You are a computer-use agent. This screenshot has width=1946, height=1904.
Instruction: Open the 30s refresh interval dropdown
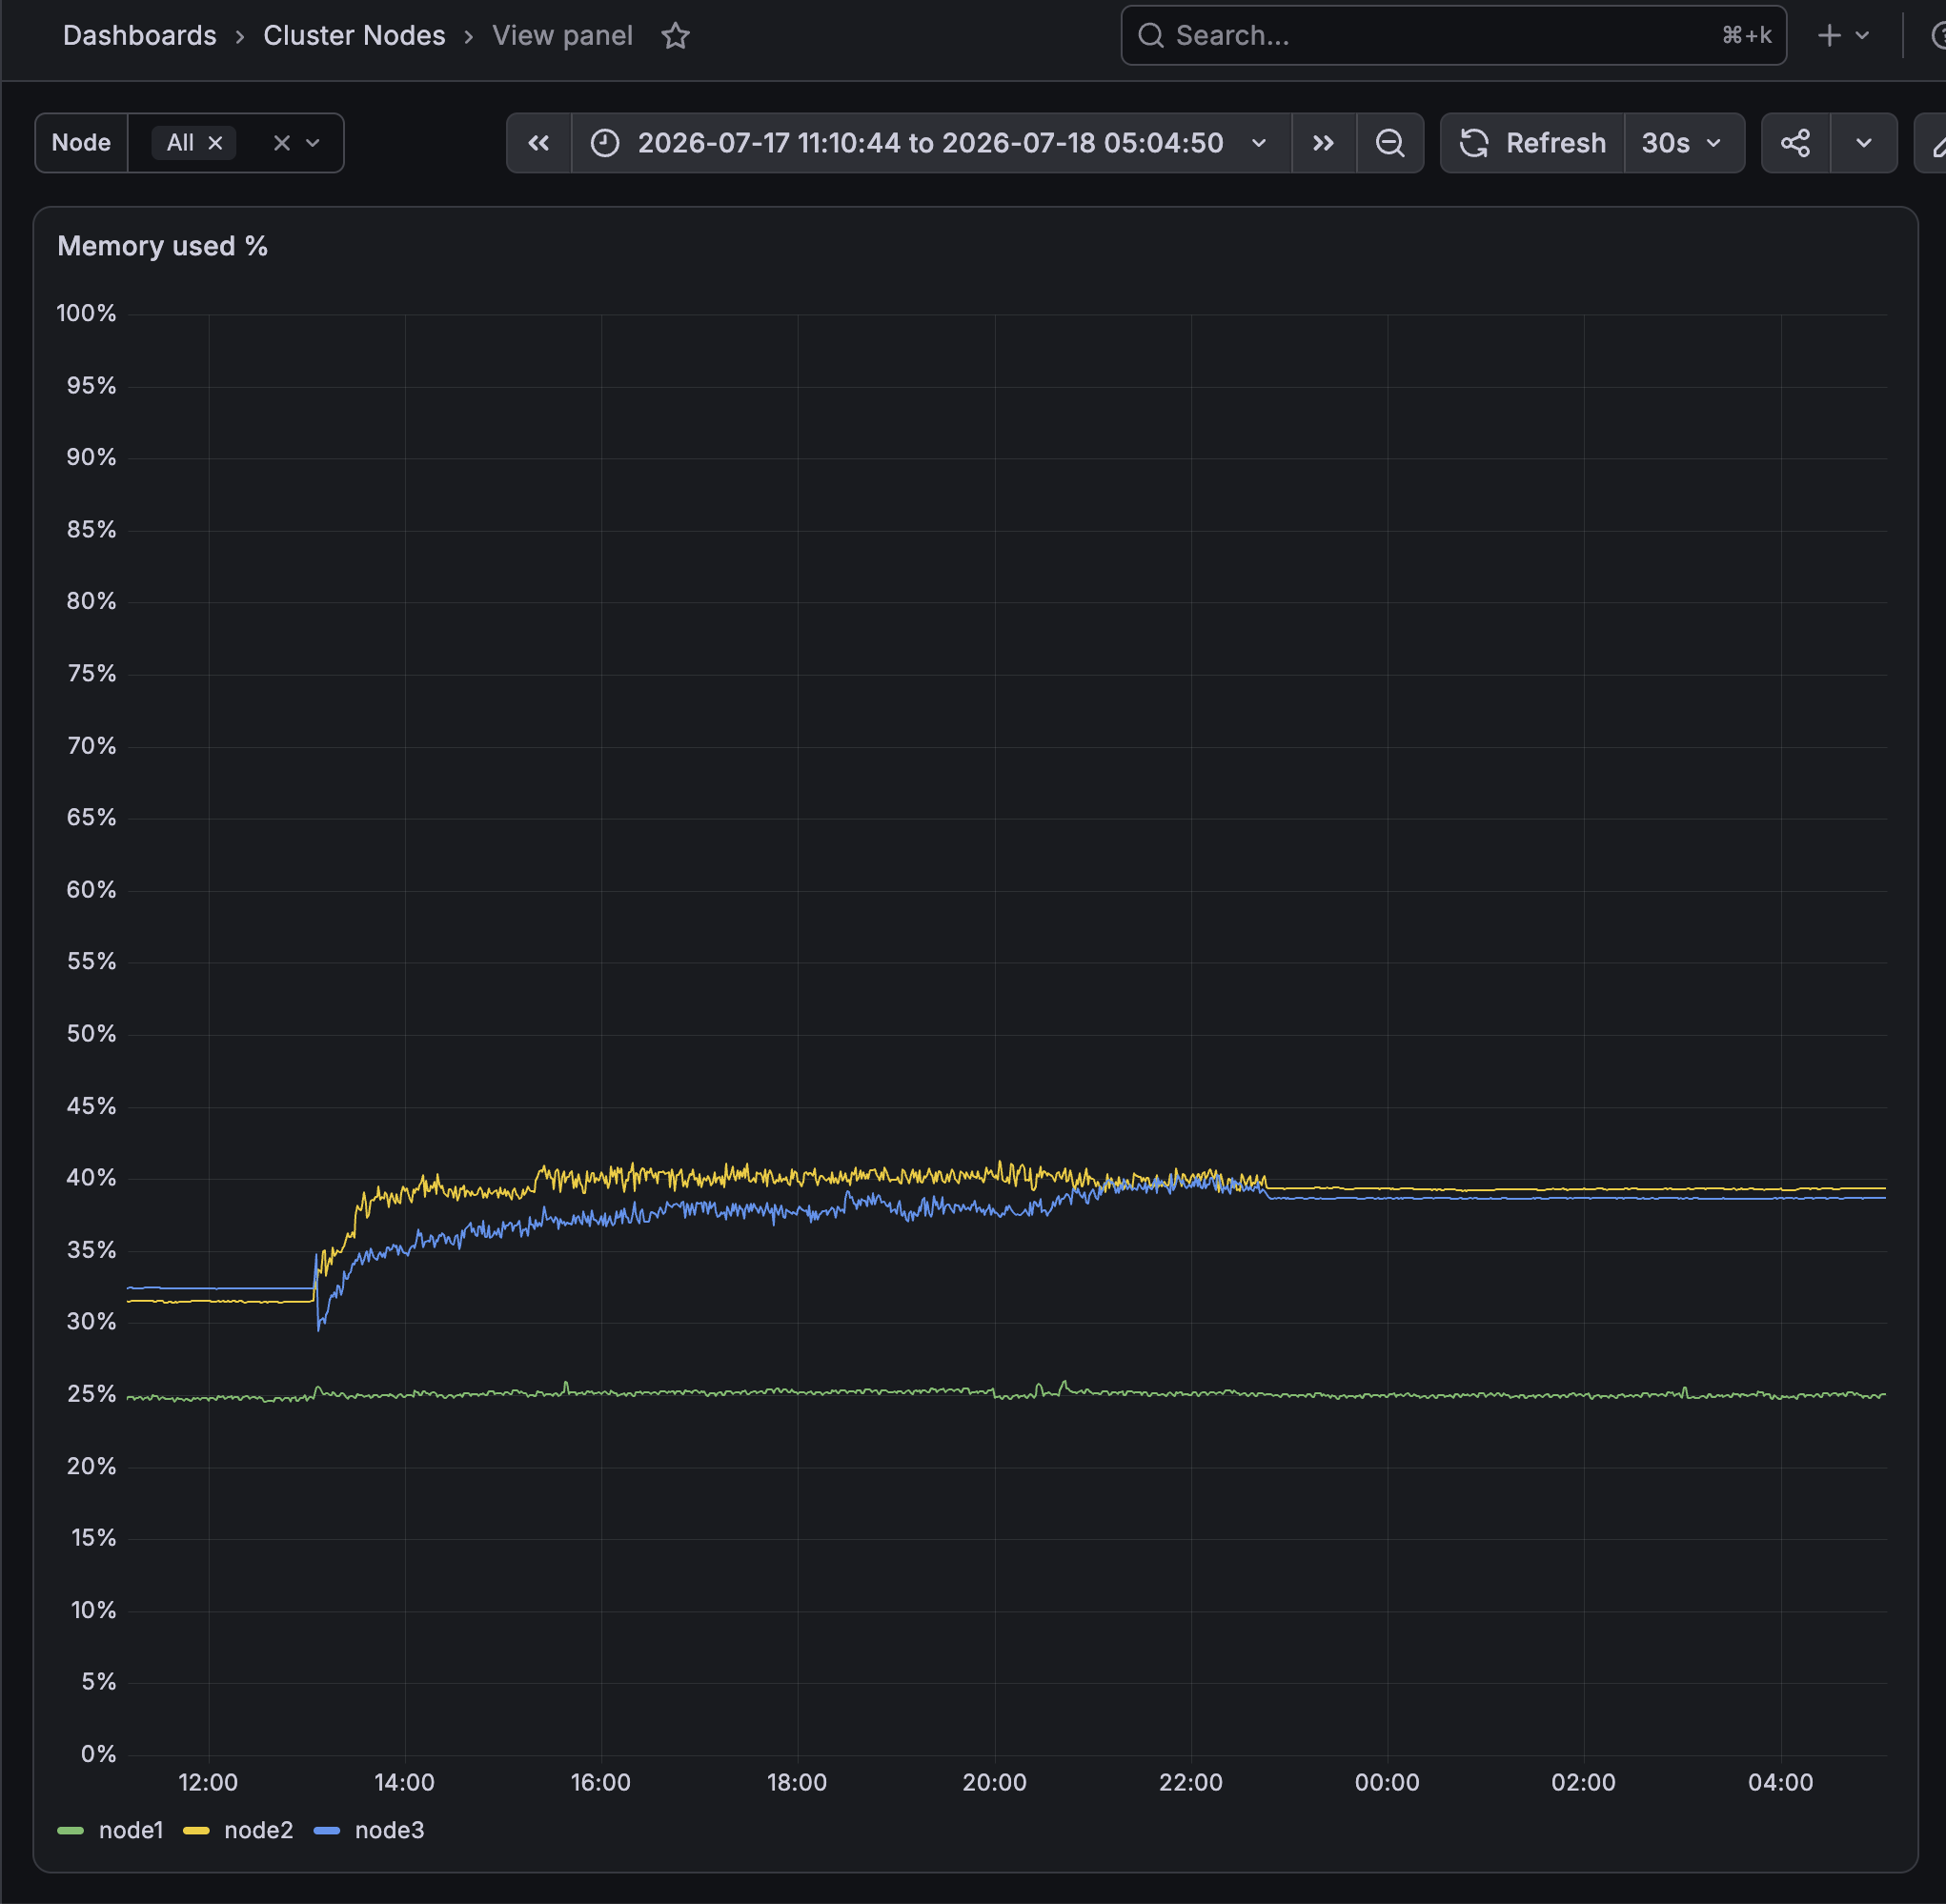[x=1684, y=143]
